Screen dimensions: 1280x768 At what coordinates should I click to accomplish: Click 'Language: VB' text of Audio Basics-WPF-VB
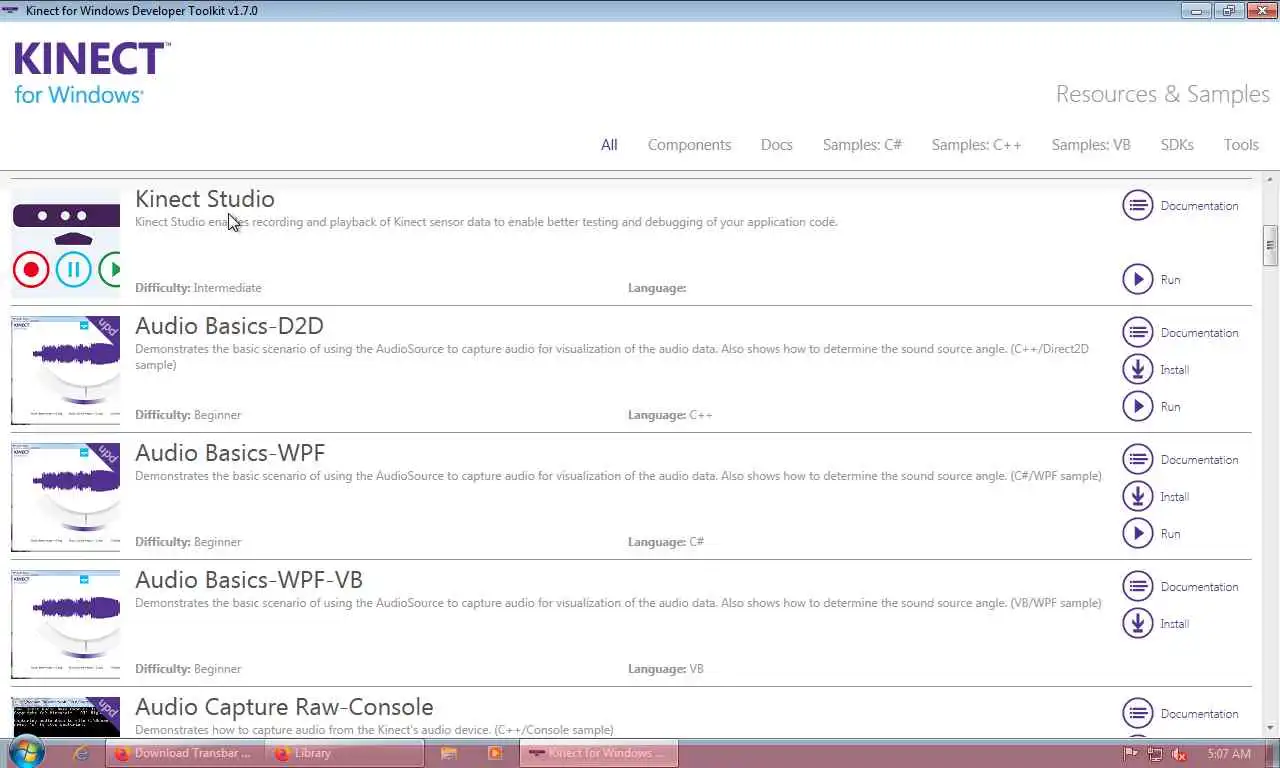[x=666, y=669]
